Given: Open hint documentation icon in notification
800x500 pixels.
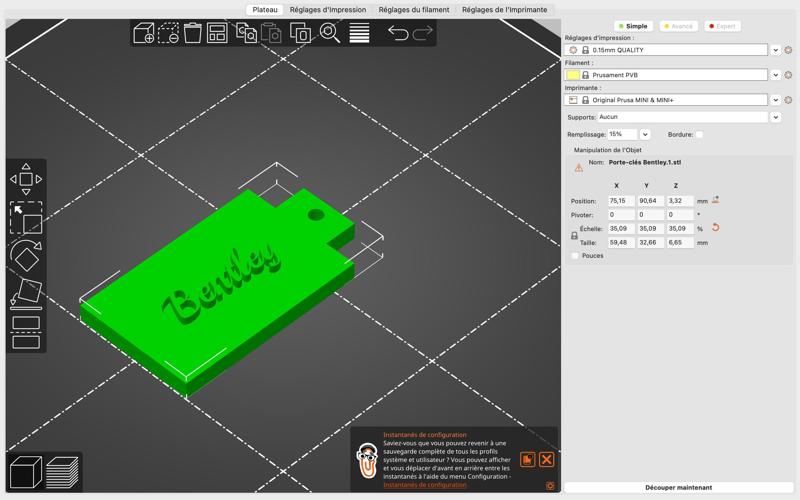Looking at the screenshot, I should click(528, 460).
